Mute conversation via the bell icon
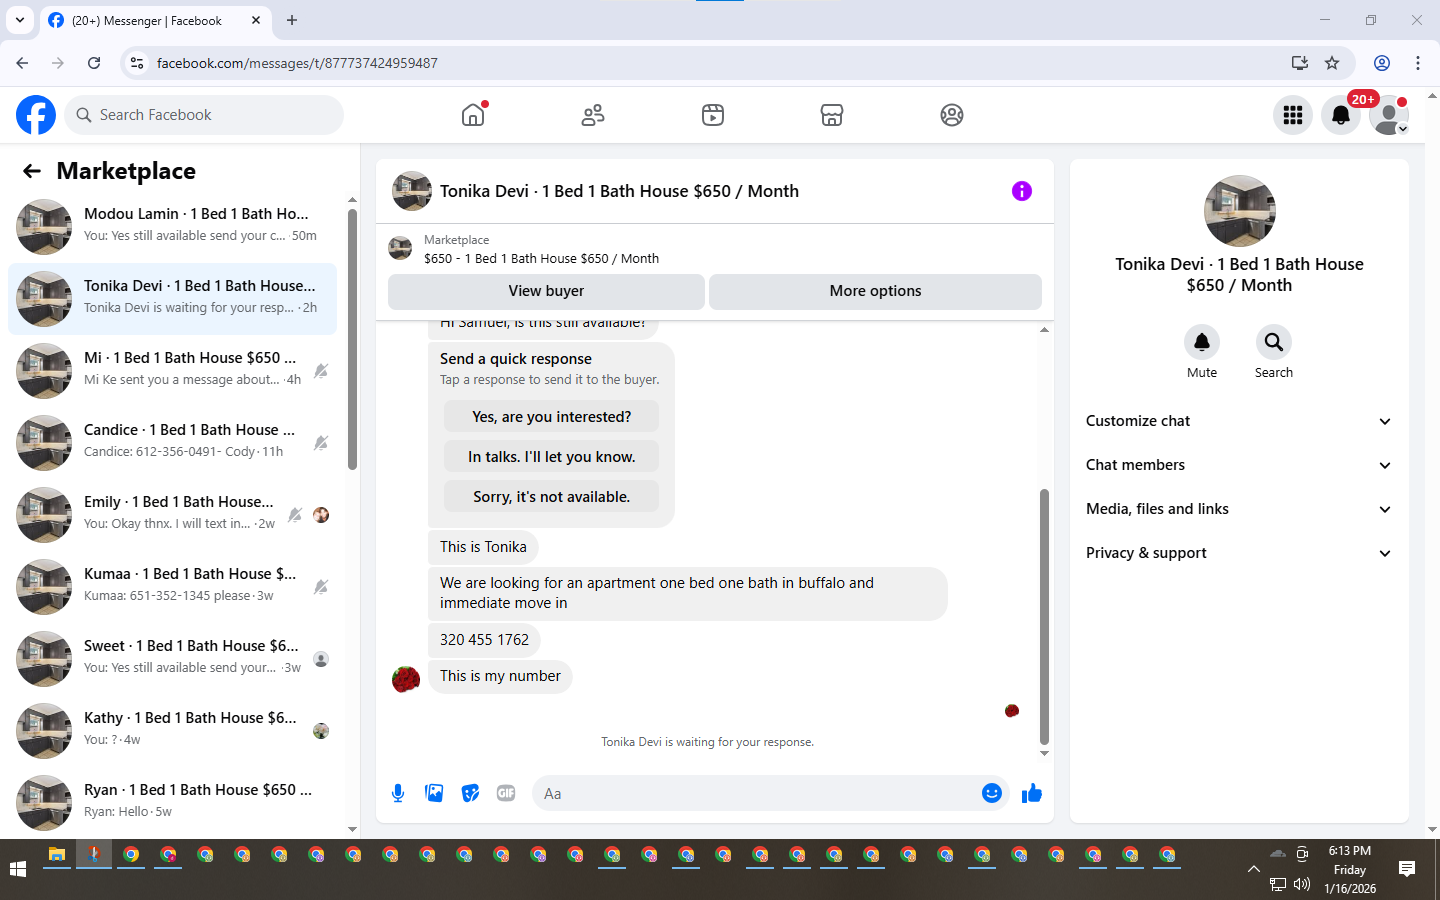This screenshot has width=1440, height=900. pos(1202,342)
